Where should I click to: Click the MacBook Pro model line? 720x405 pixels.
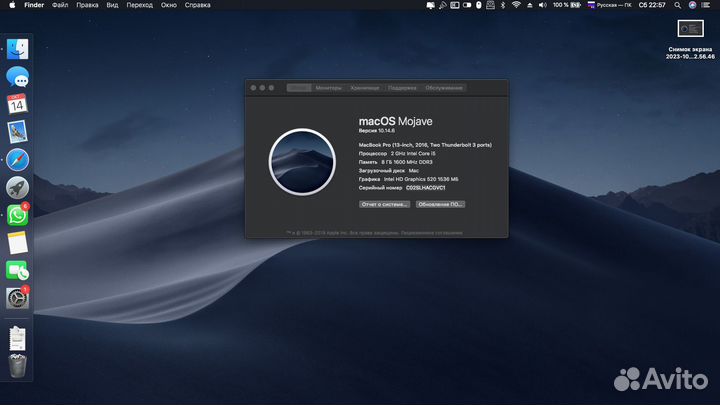(x=425, y=145)
